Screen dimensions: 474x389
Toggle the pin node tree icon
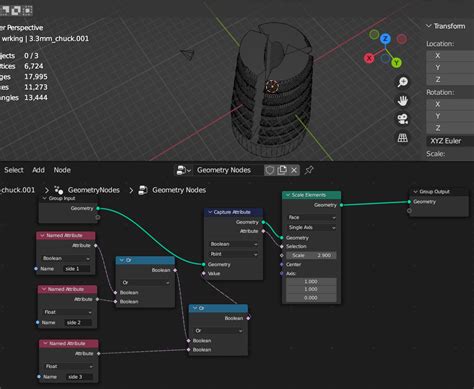point(309,170)
